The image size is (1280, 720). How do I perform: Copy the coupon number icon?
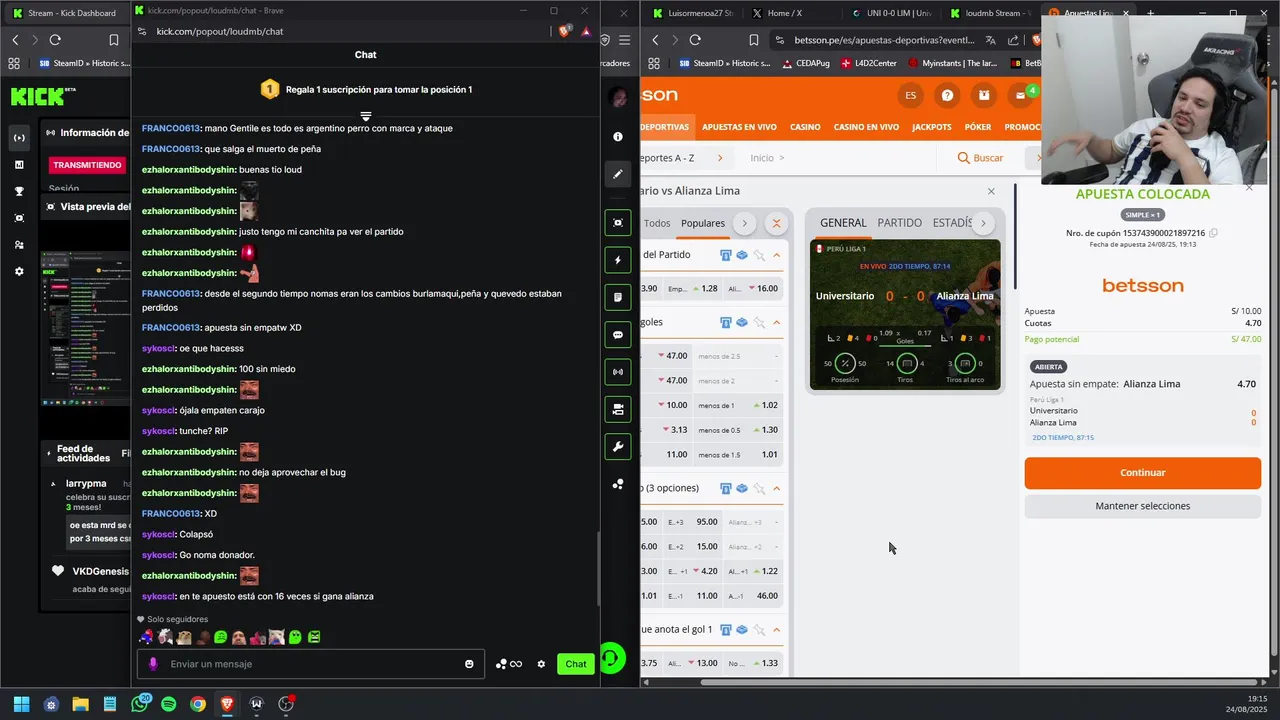coord(1213,233)
